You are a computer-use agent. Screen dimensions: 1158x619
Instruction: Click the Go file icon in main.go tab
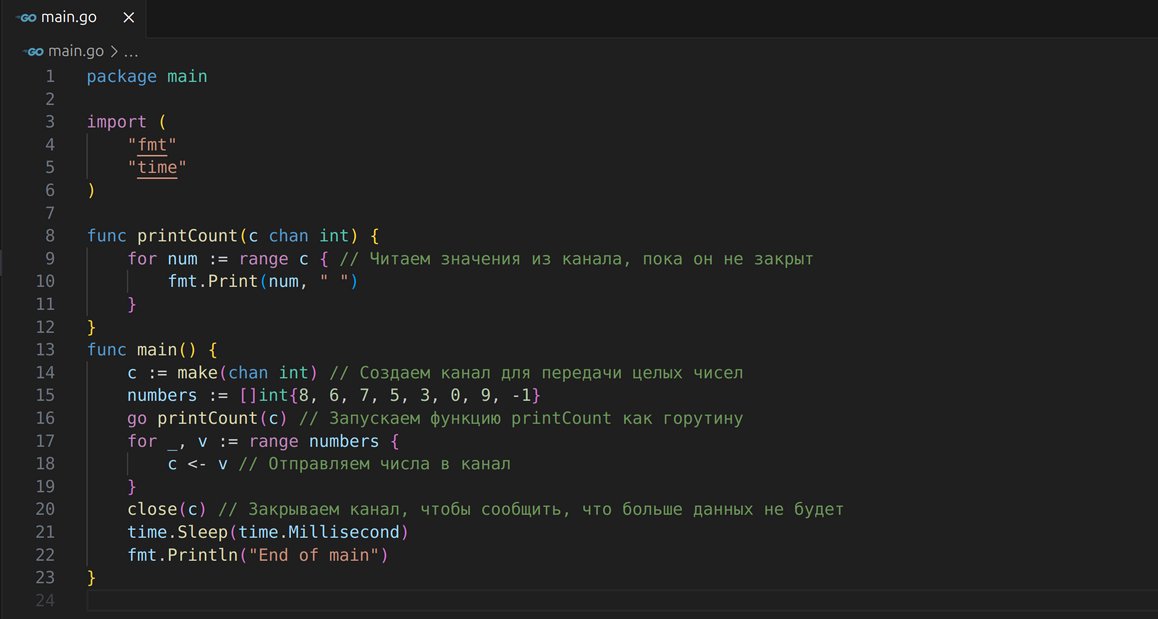point(27,18)
